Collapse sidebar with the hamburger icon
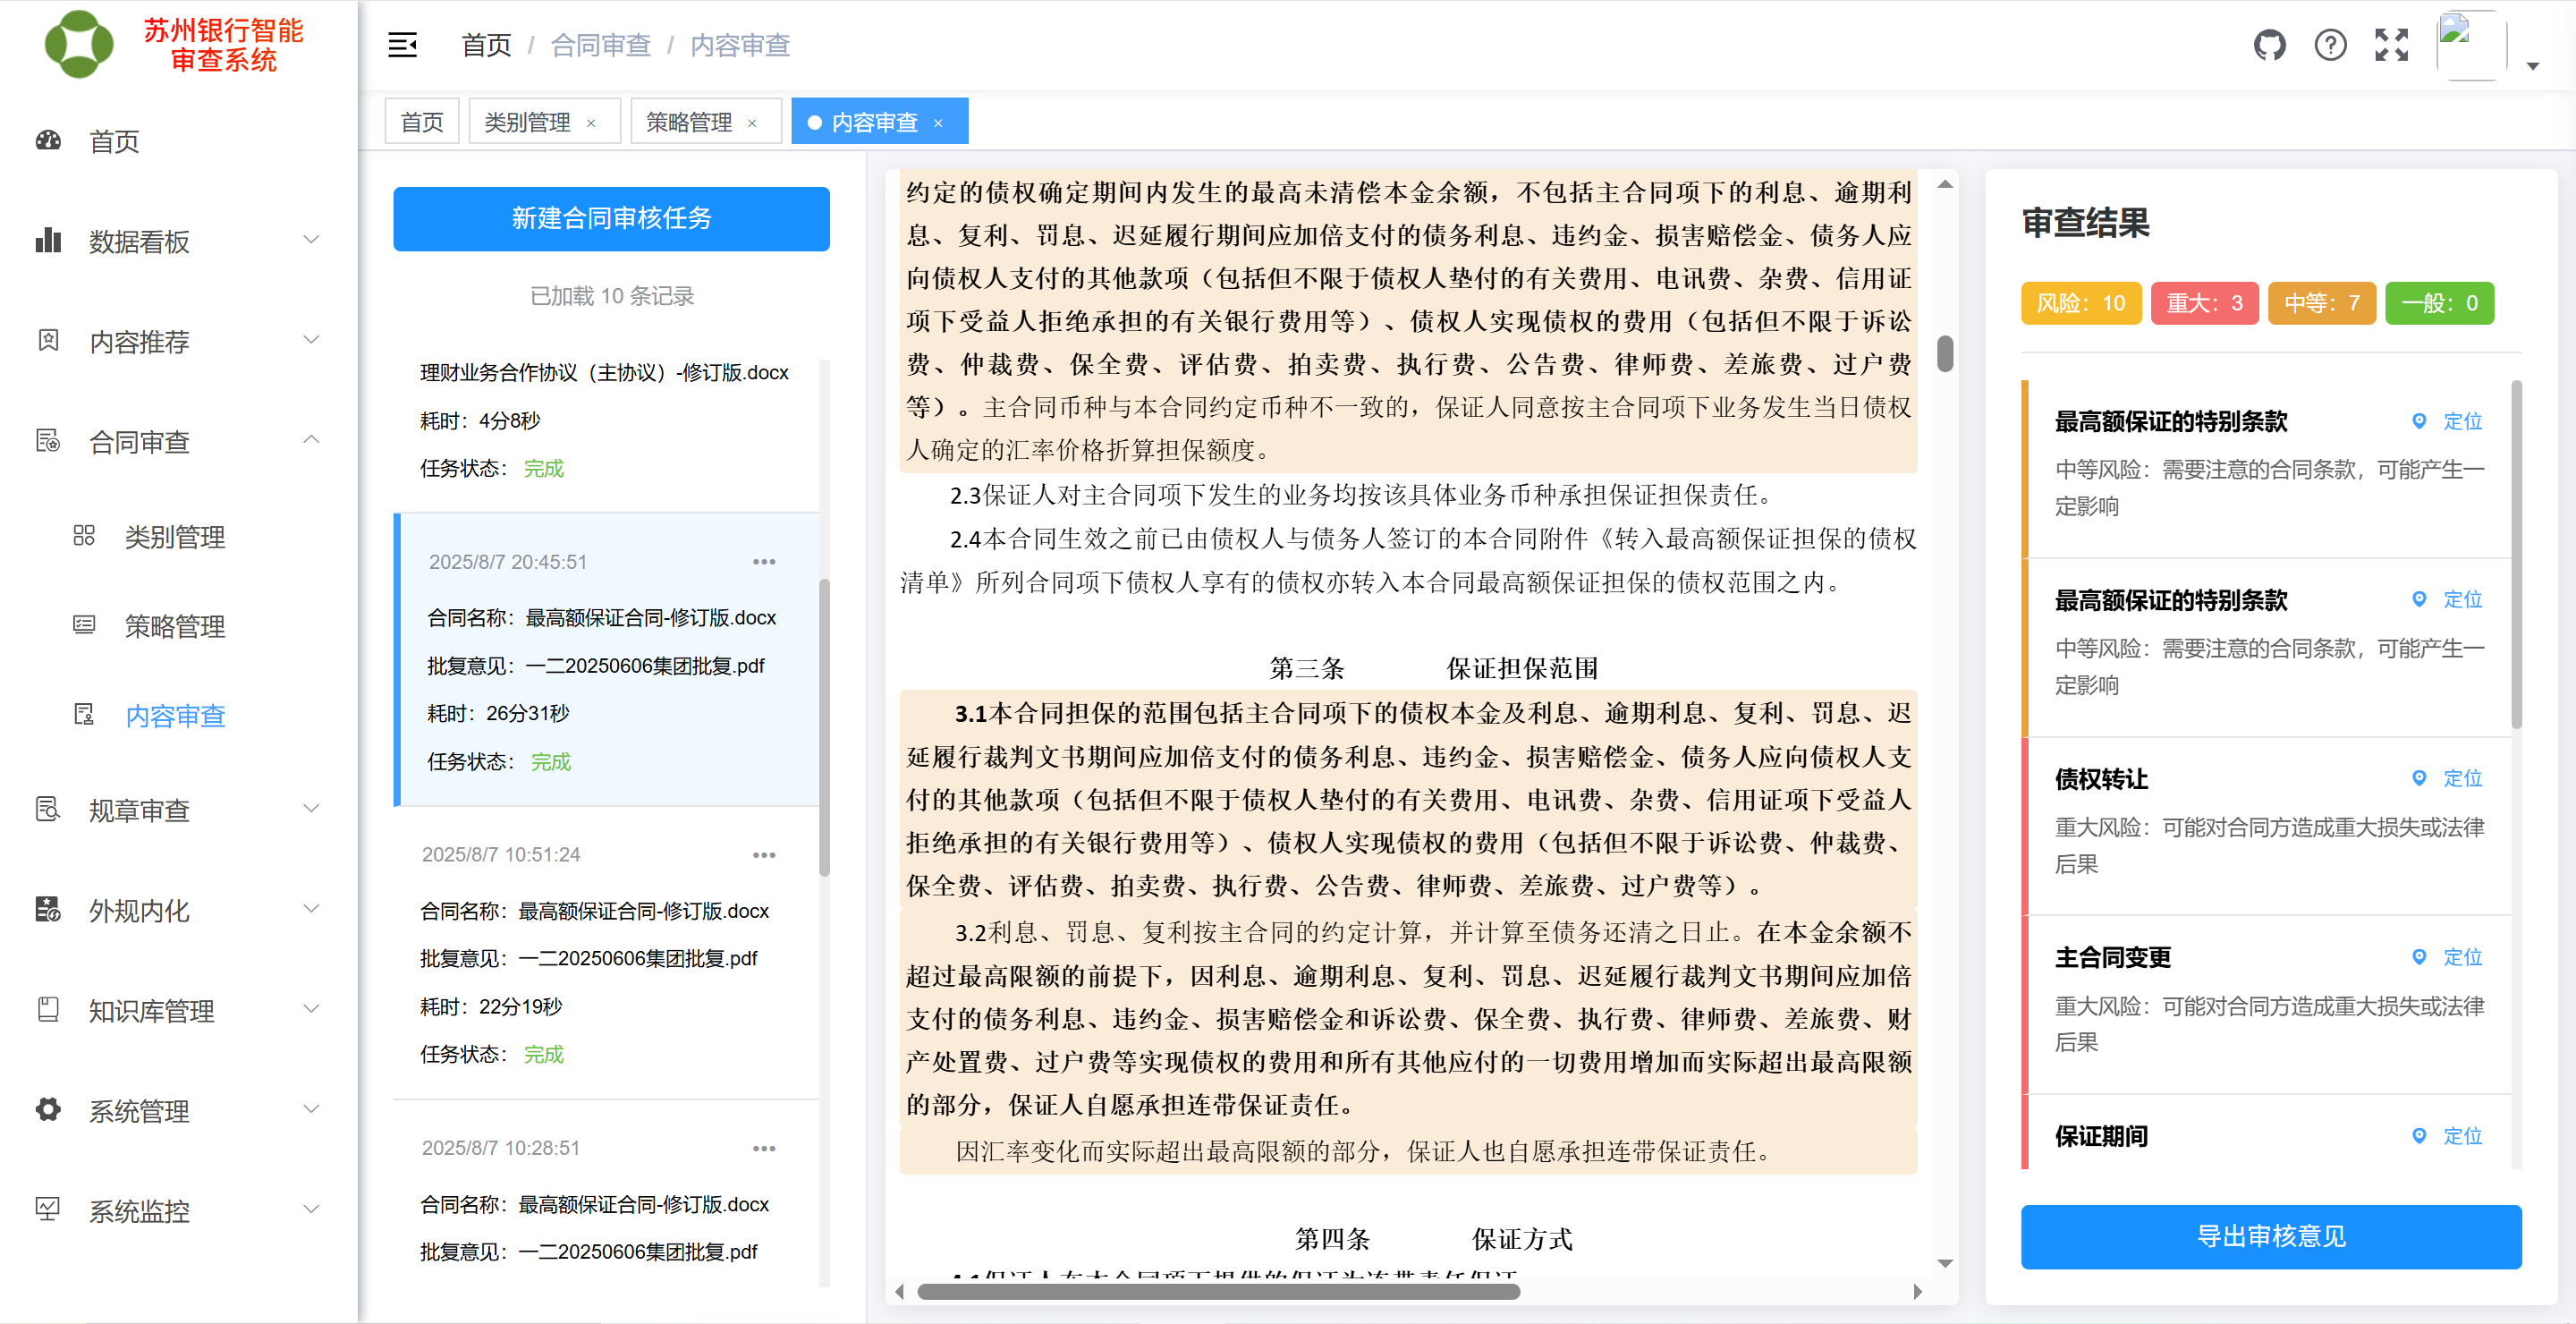 tap(402, 45)
